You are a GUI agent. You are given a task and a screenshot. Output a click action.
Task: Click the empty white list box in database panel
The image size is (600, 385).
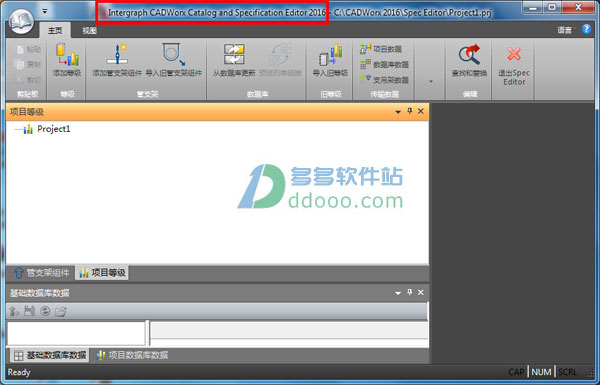[76, 333]
